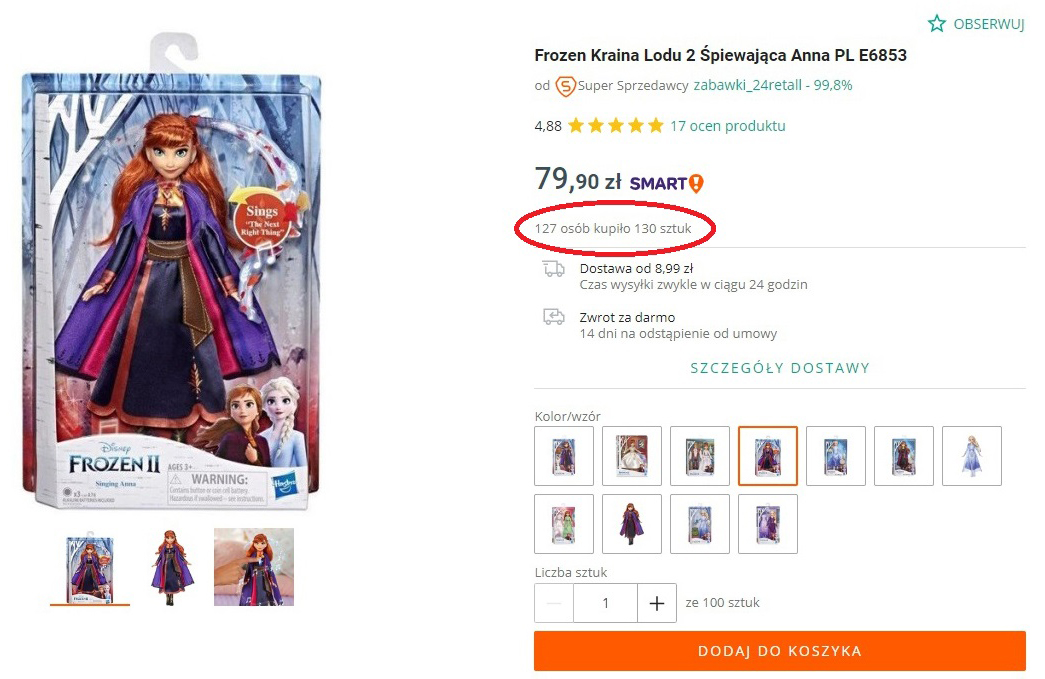Decrease quantity with the minus button
1045x679 pixels.
point(554,603)
